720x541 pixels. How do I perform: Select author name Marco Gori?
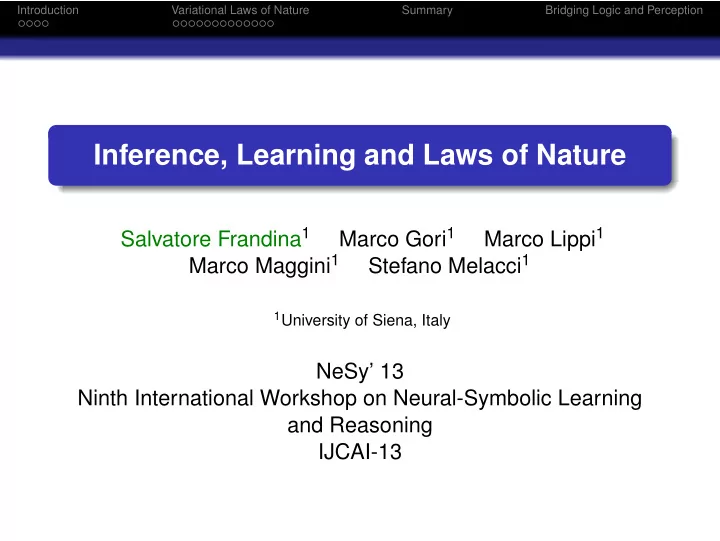point(393,239)
